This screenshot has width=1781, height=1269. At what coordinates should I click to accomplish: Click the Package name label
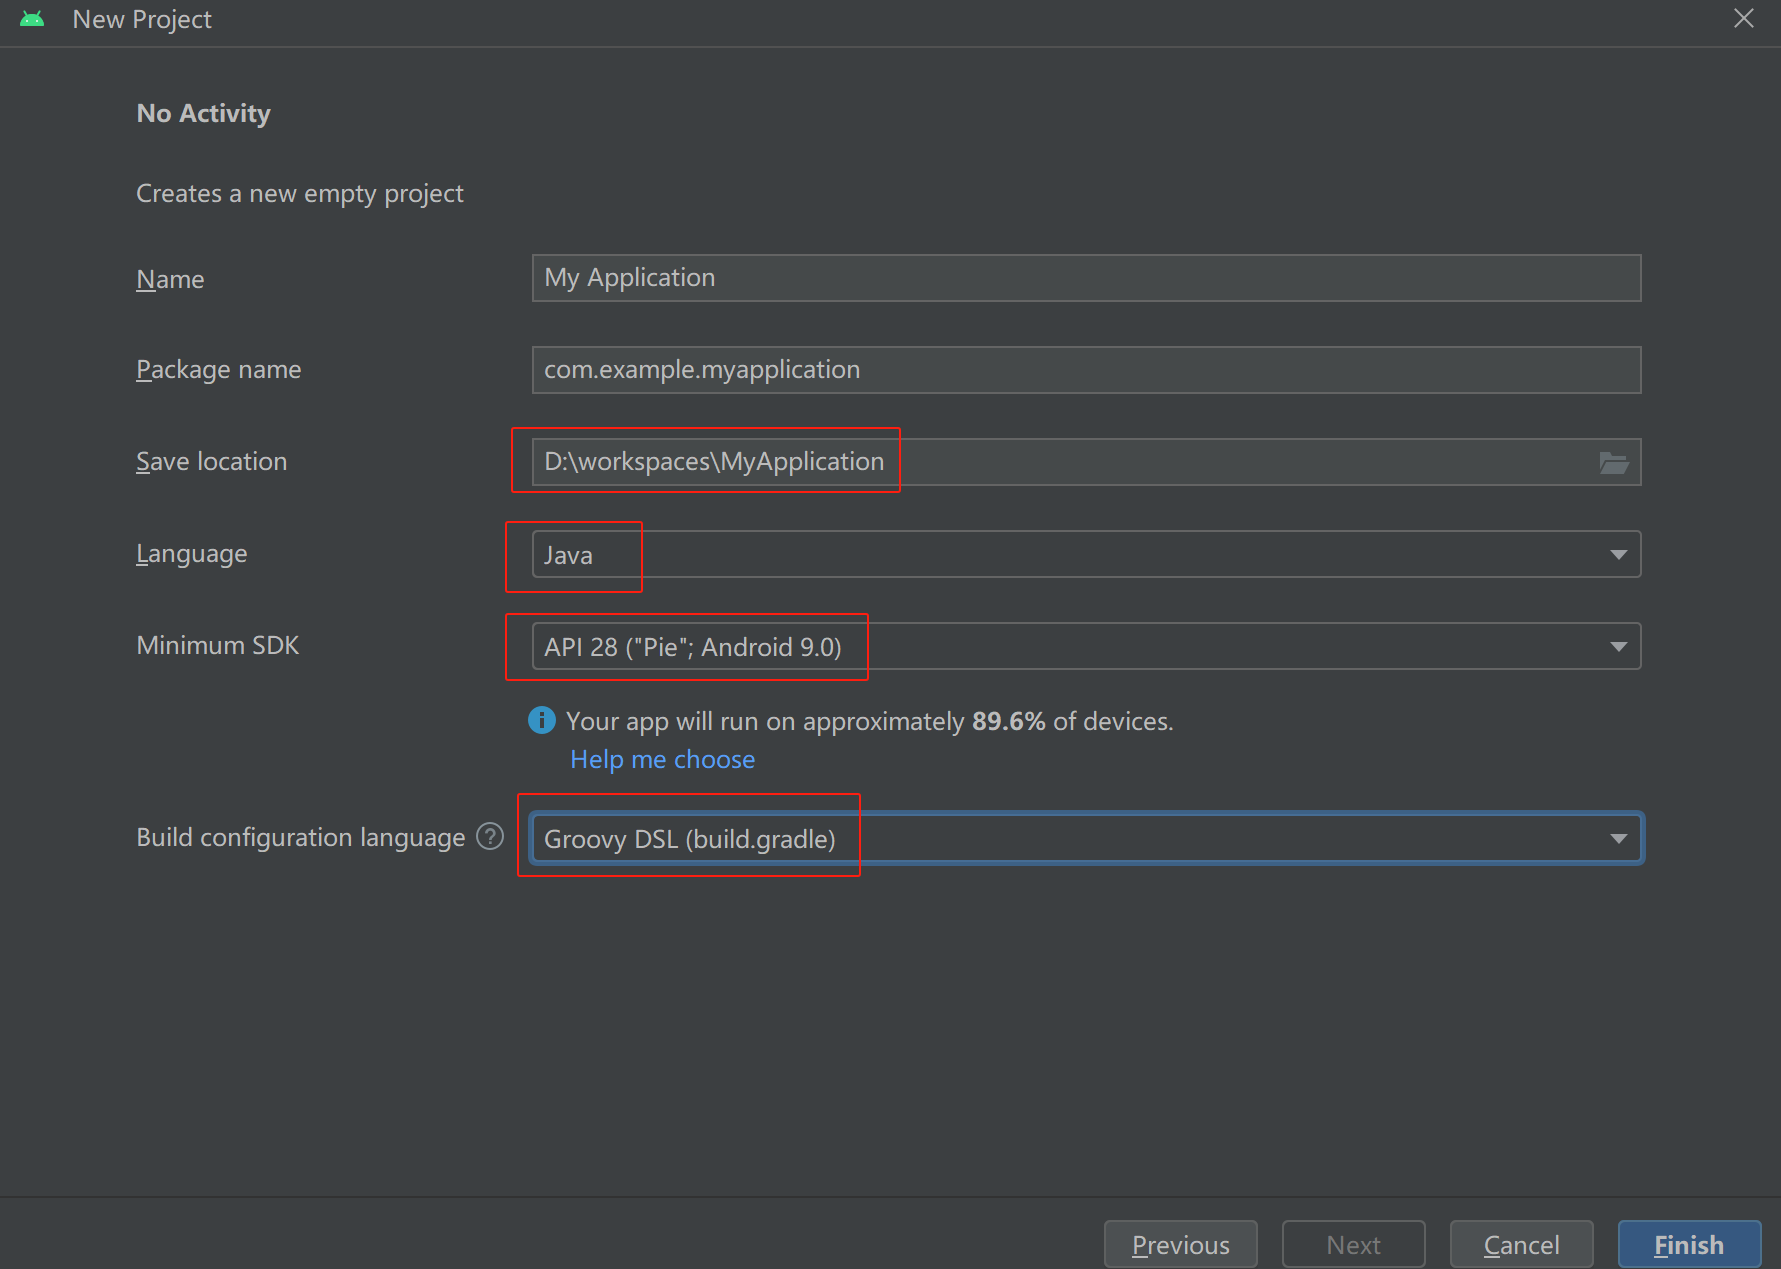pos(218,370)
